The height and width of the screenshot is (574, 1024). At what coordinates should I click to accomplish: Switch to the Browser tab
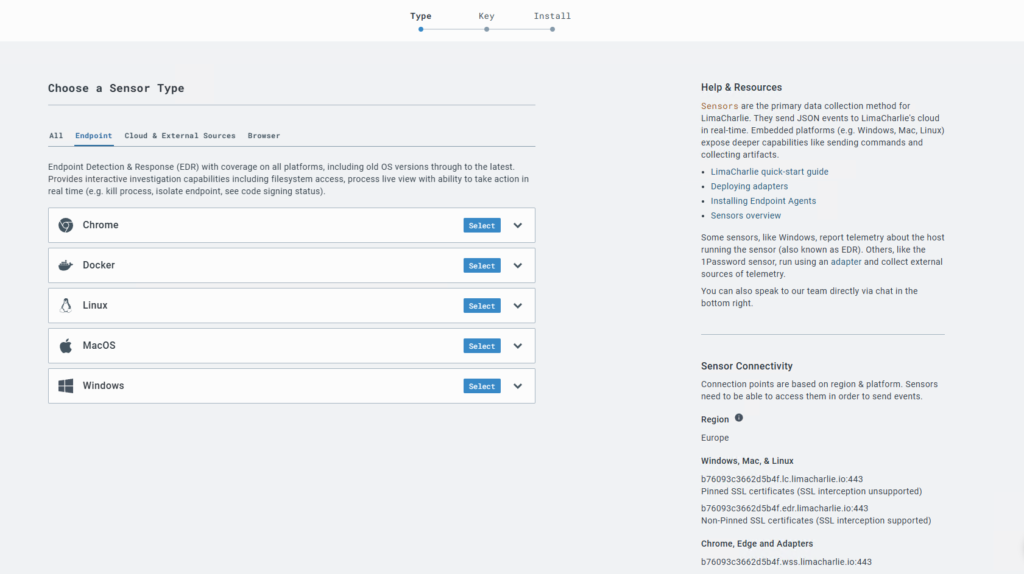coord(264,136)
